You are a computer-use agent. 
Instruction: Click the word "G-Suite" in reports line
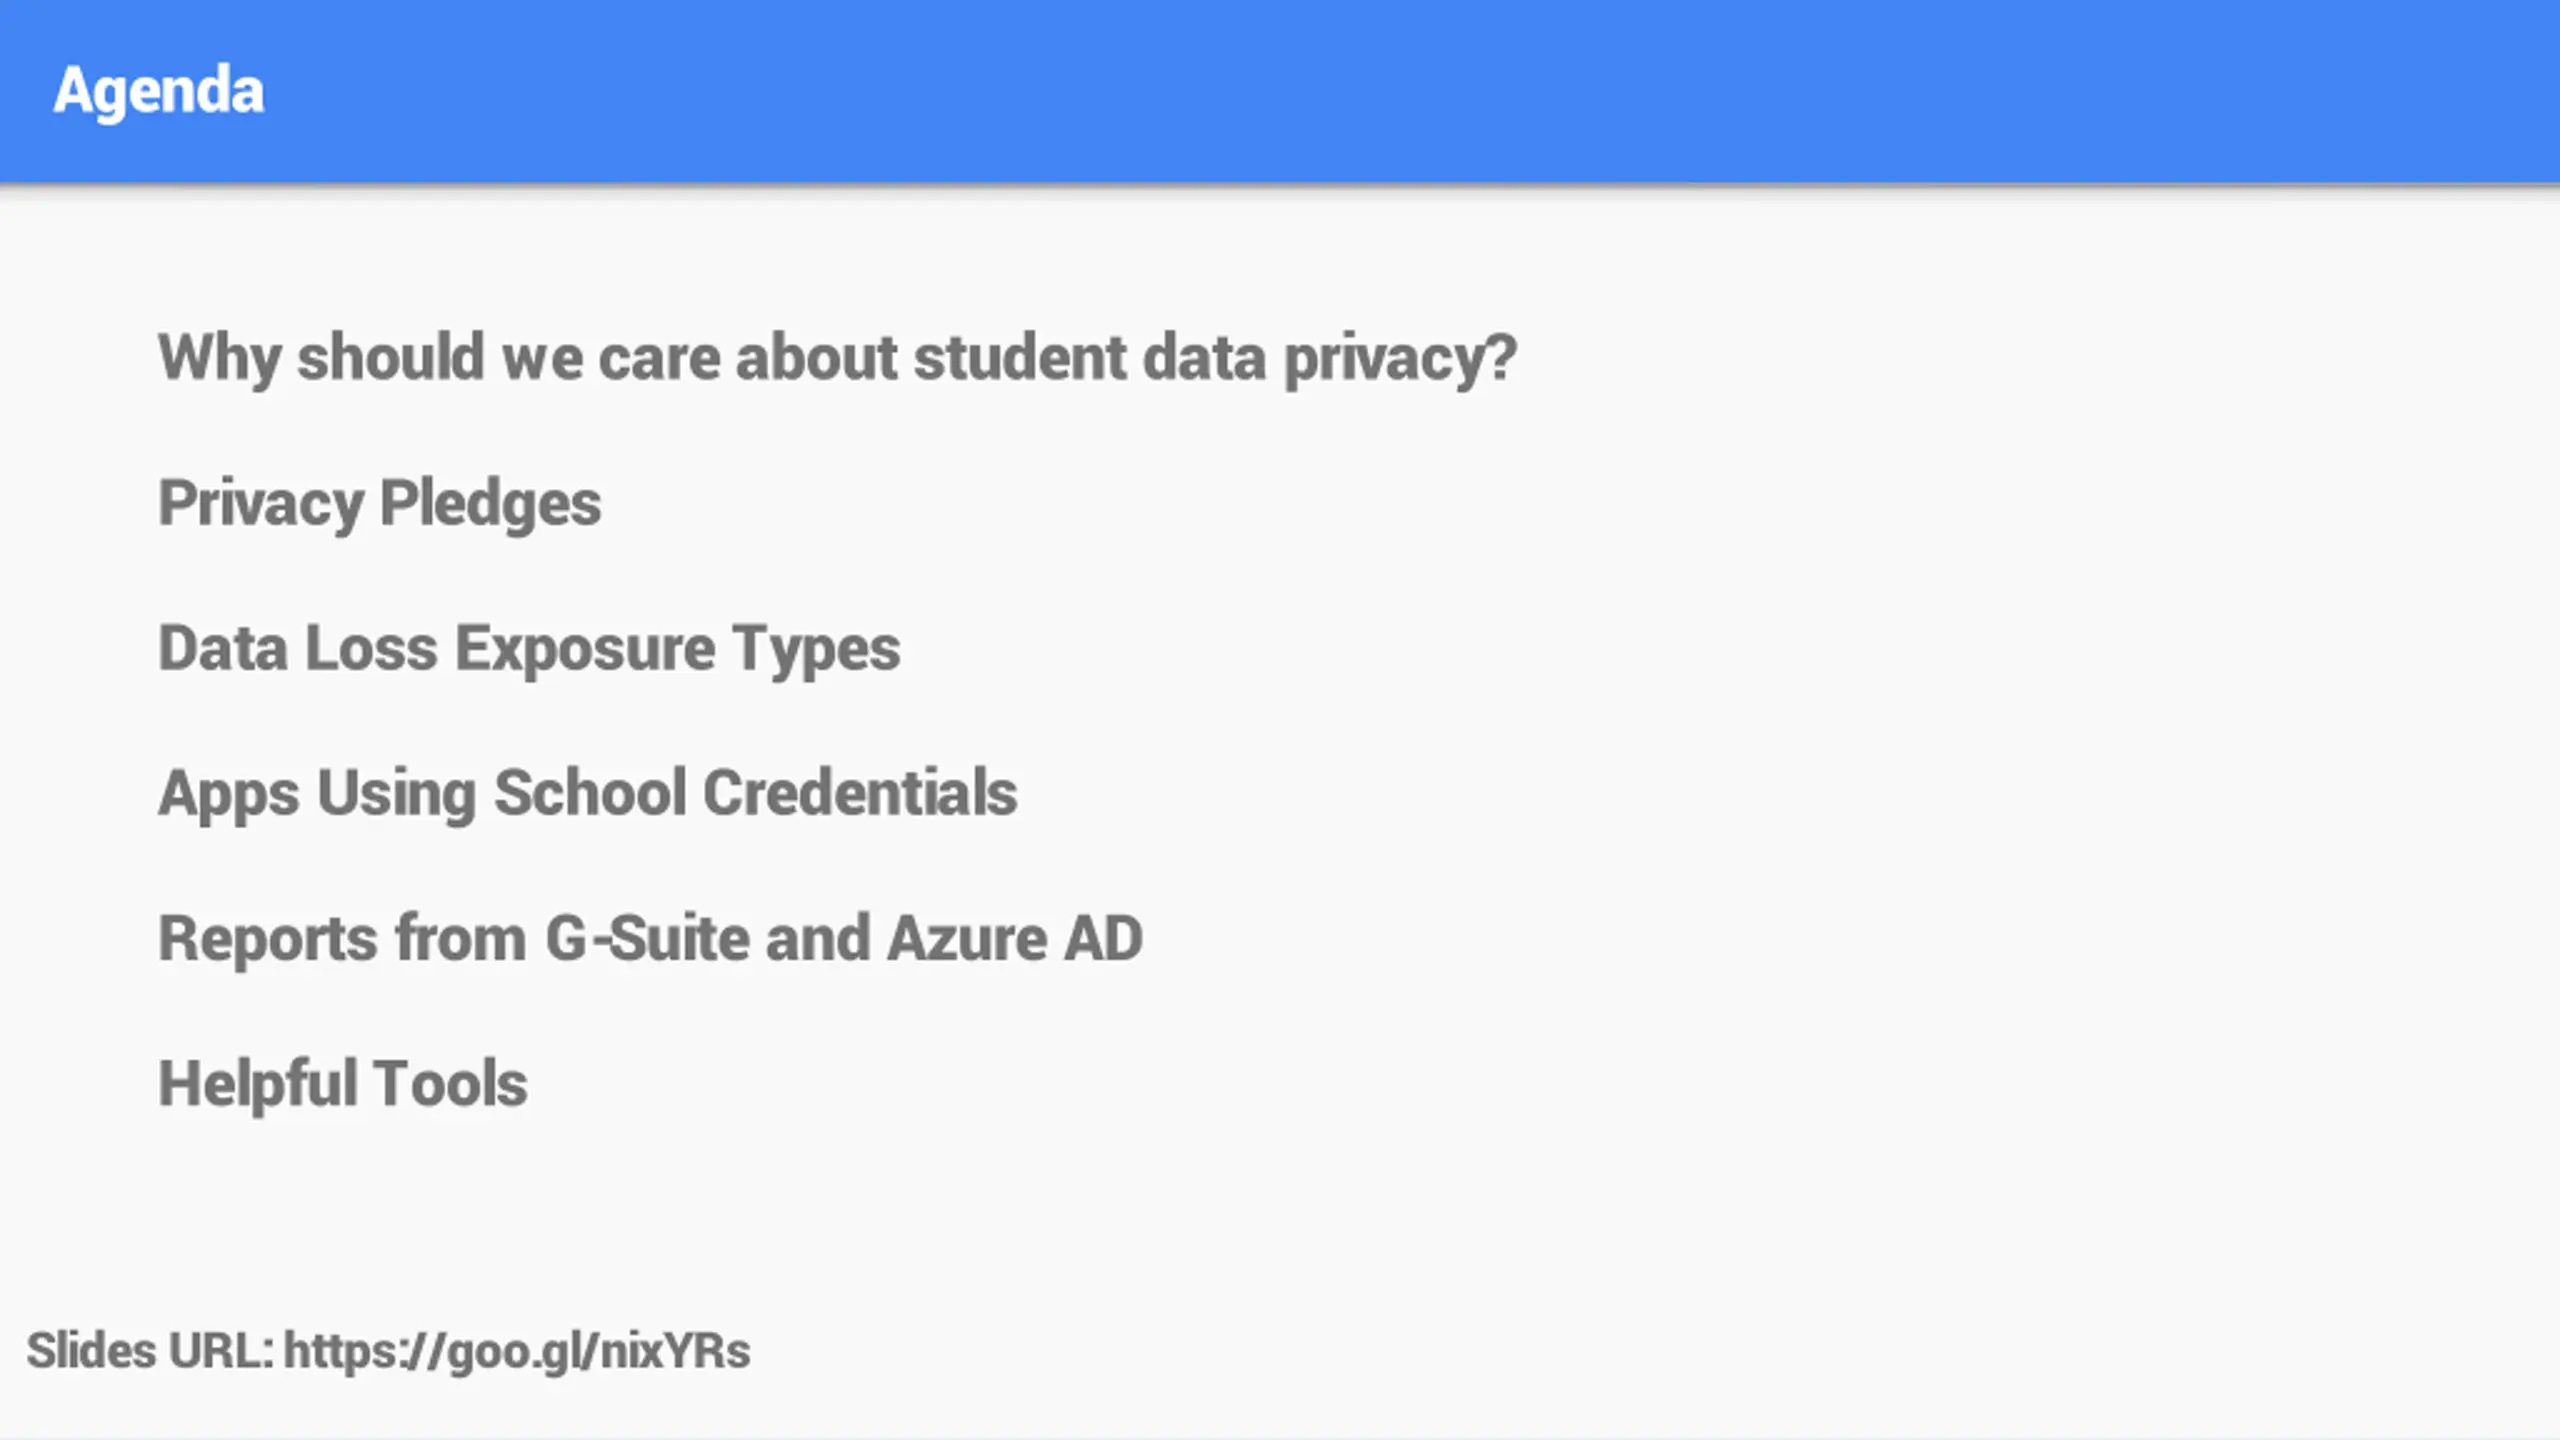[x=647, y=939]
